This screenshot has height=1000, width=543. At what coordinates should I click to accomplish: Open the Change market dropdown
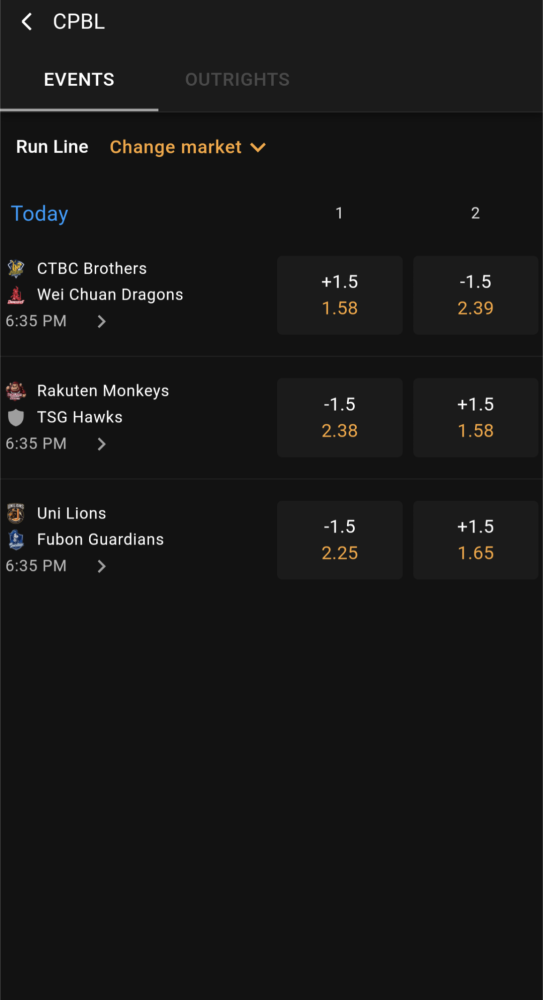(x=188, y=147)
